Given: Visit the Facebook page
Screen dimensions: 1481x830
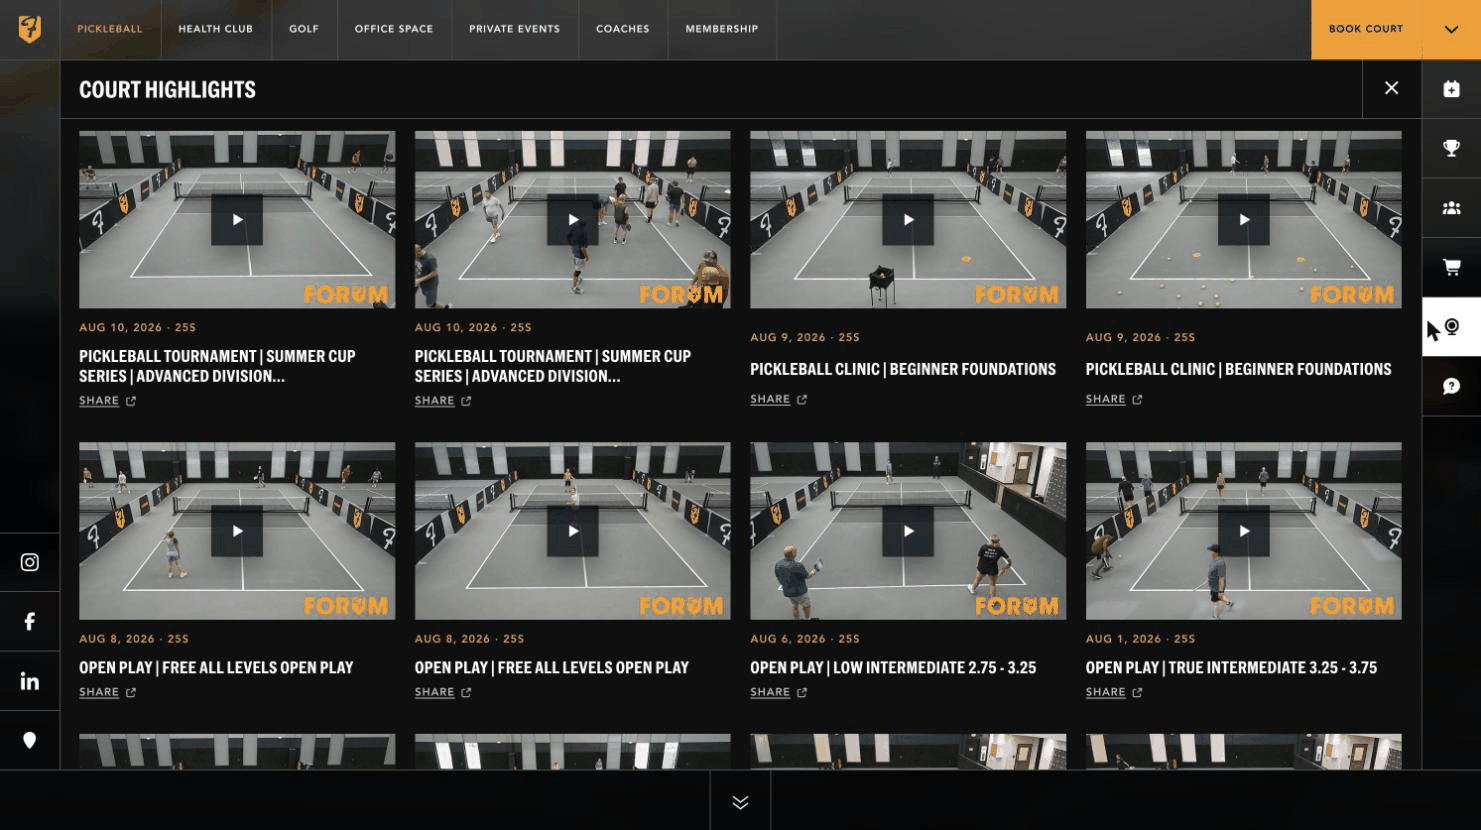Looking at the screenshot, I should point(30,621).
